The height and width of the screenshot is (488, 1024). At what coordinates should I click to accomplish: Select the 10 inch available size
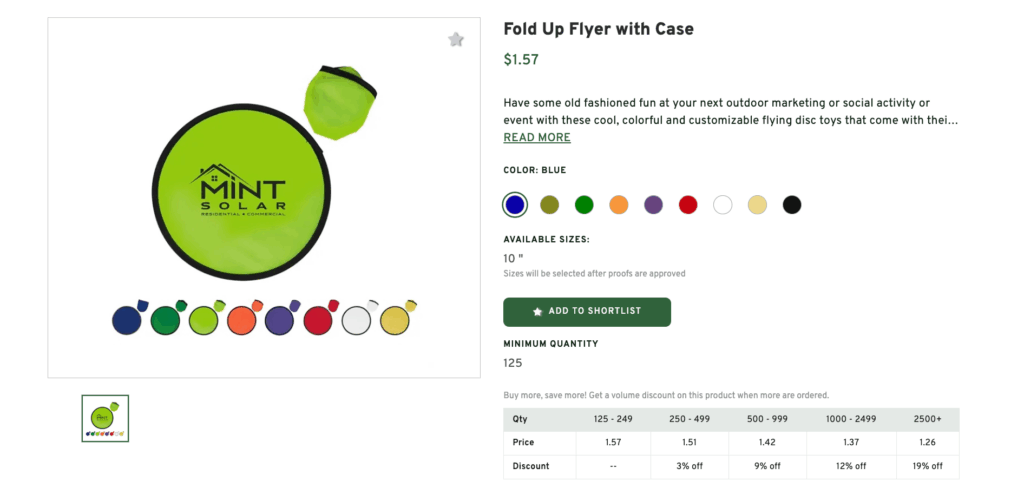point(514,259)
